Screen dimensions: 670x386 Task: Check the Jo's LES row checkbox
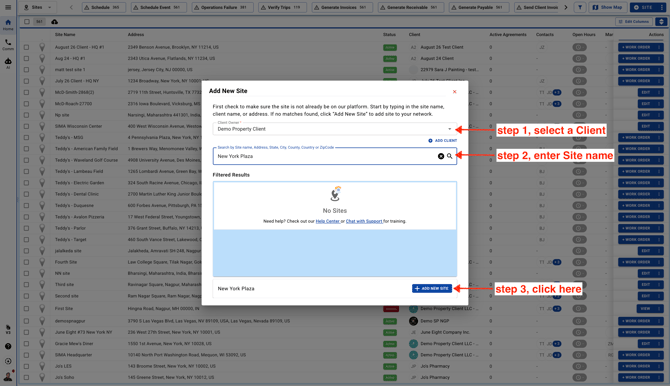[x=26, y=366]
